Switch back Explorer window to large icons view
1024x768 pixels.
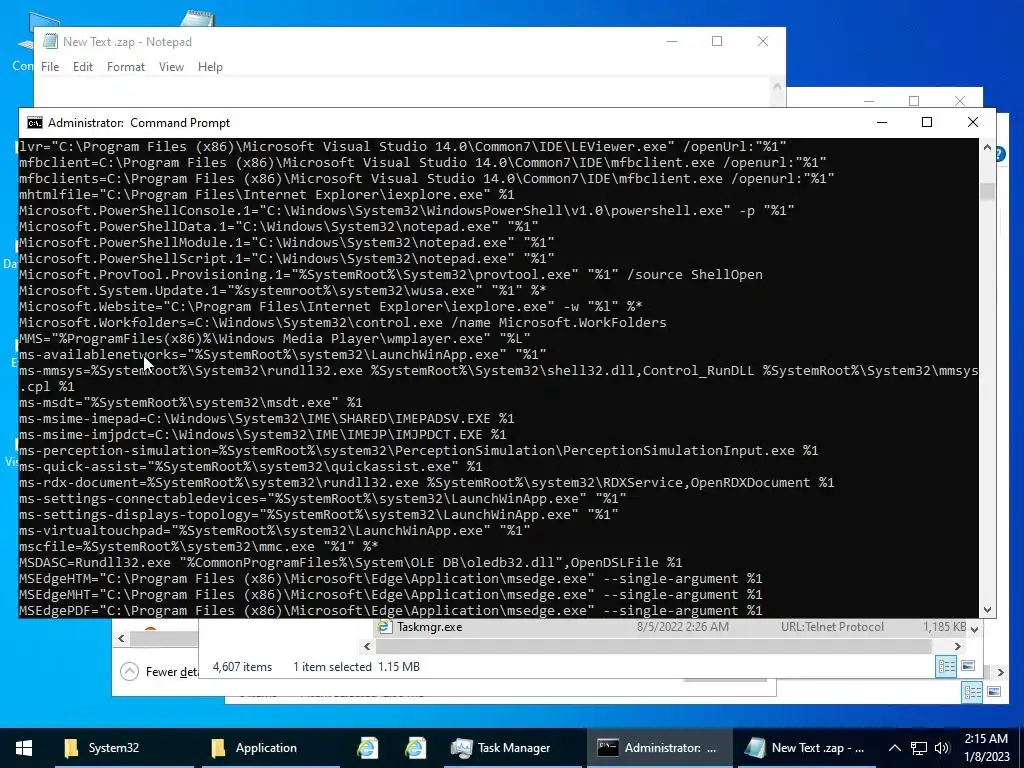coord(994,692)
